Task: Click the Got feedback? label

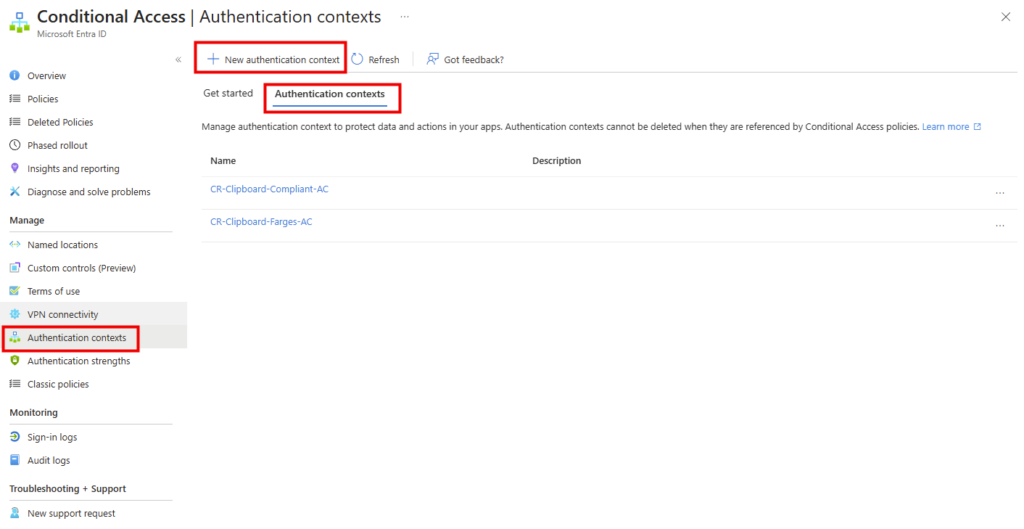Action: (474, 59)
